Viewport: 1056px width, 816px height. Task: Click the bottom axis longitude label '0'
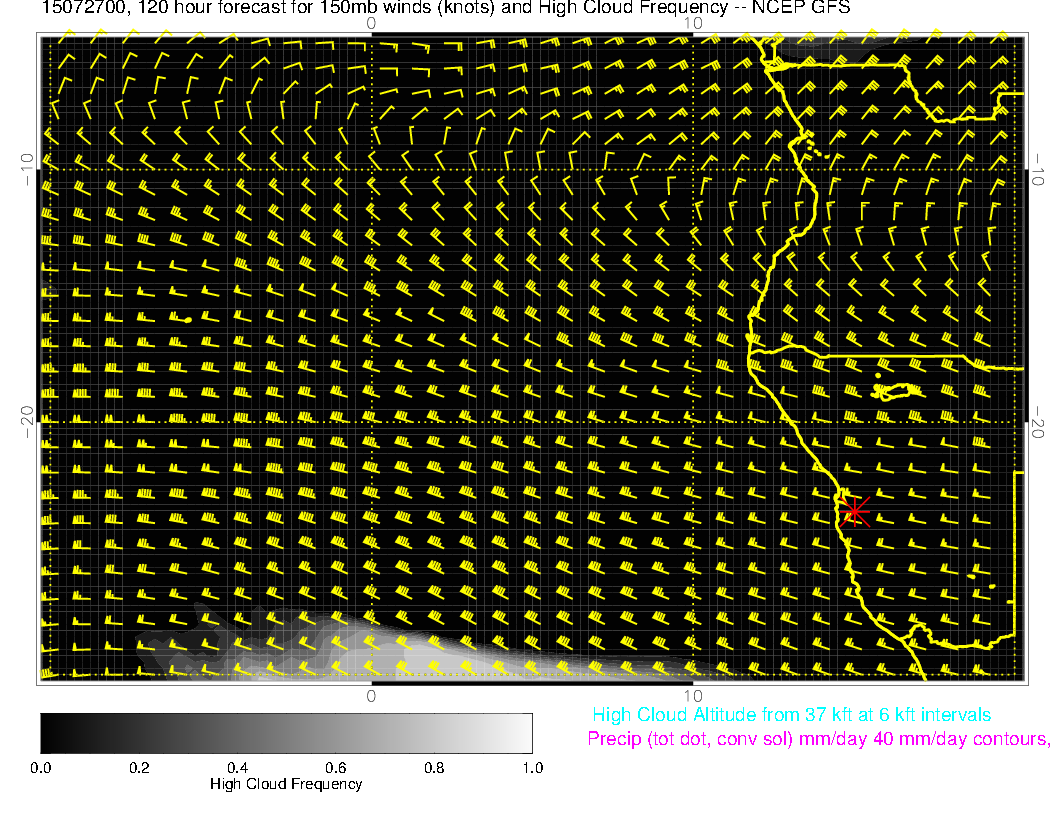371,694
